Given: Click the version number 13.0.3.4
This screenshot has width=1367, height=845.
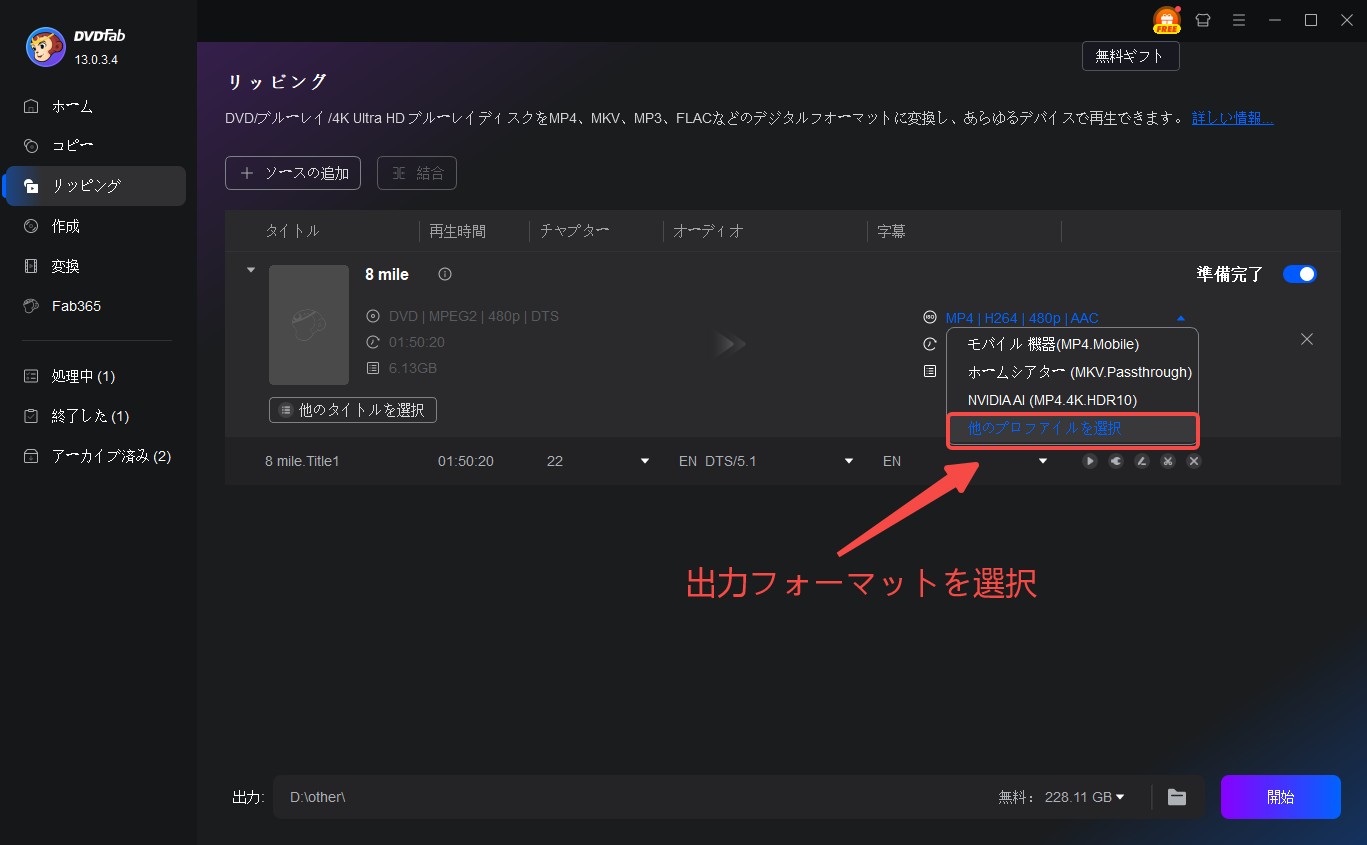Looking at the screenshot, I should 96,59.
